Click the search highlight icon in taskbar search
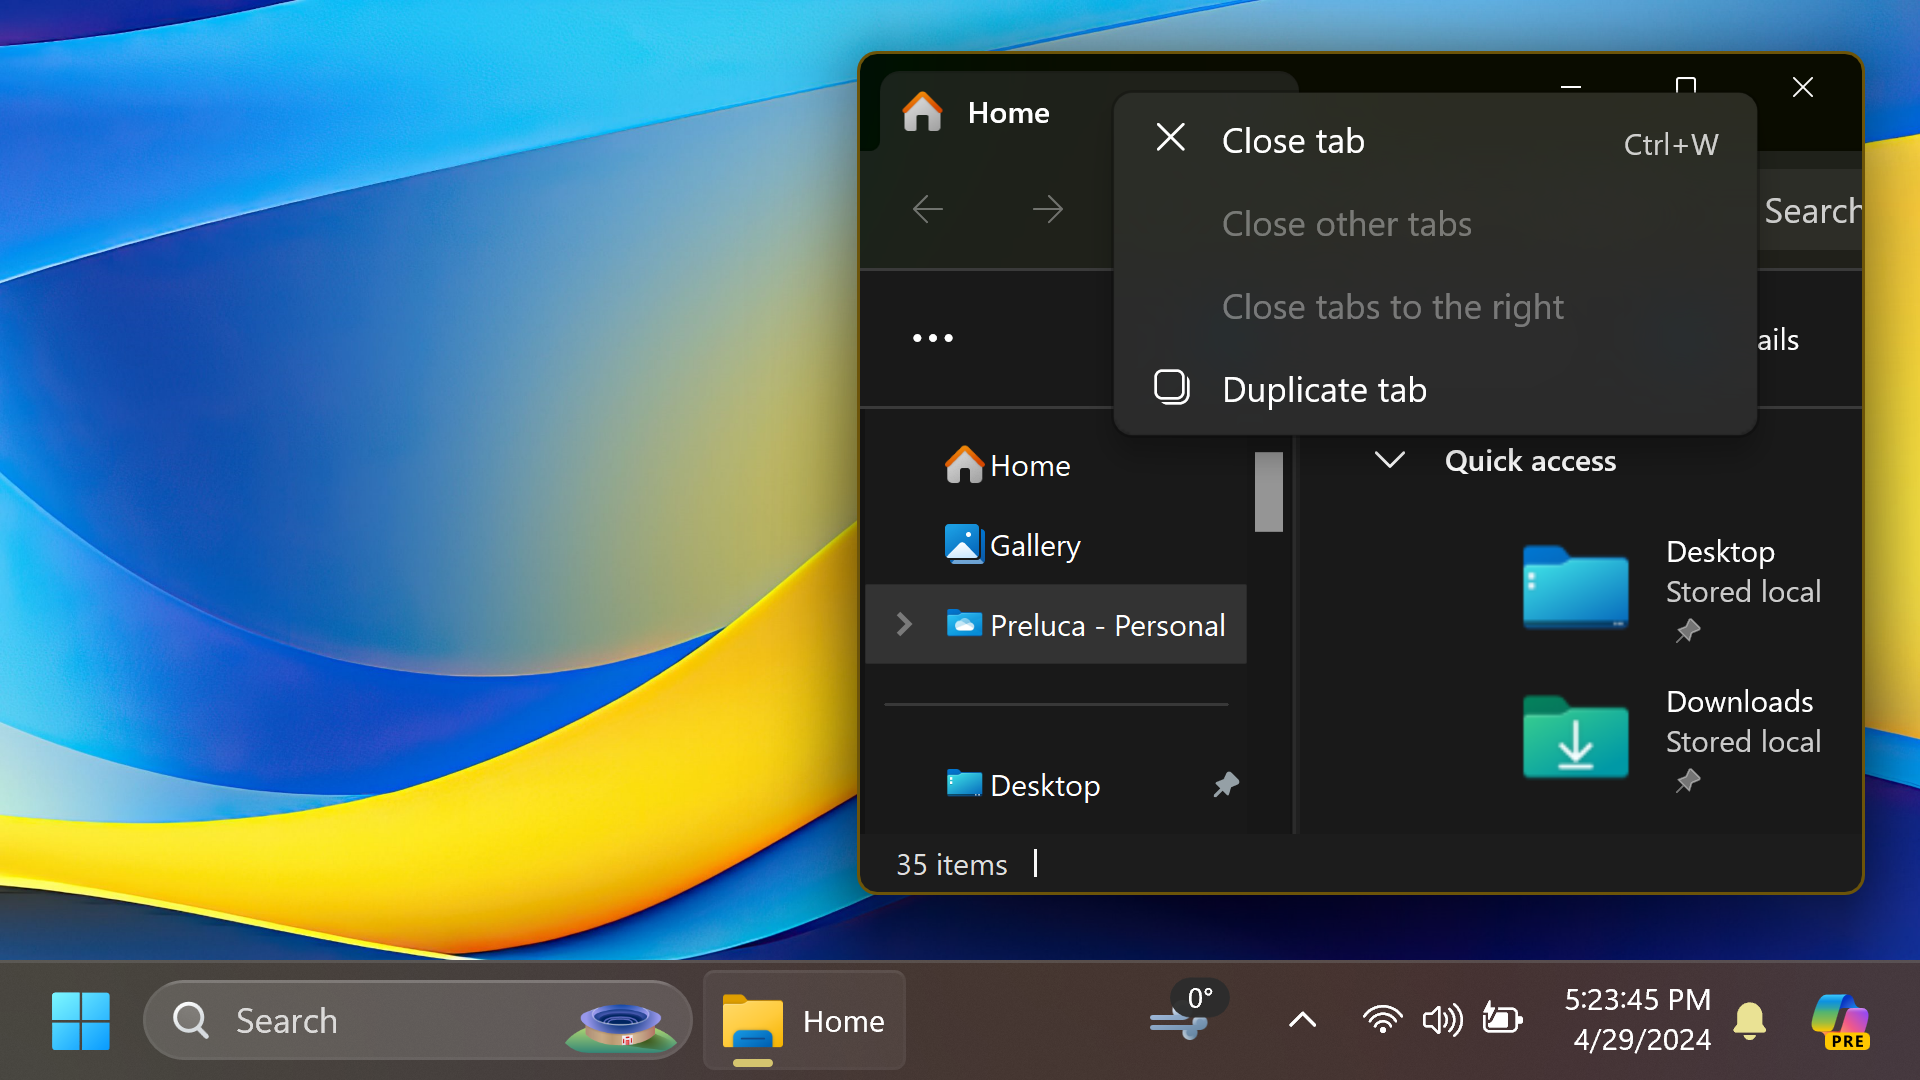 coord(621,1028)
